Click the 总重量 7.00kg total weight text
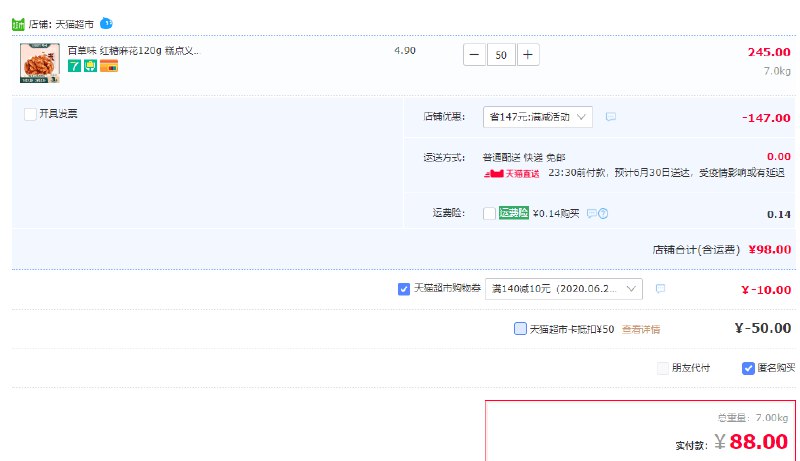Screen dimensions: 800x461 tap(753, 418)
